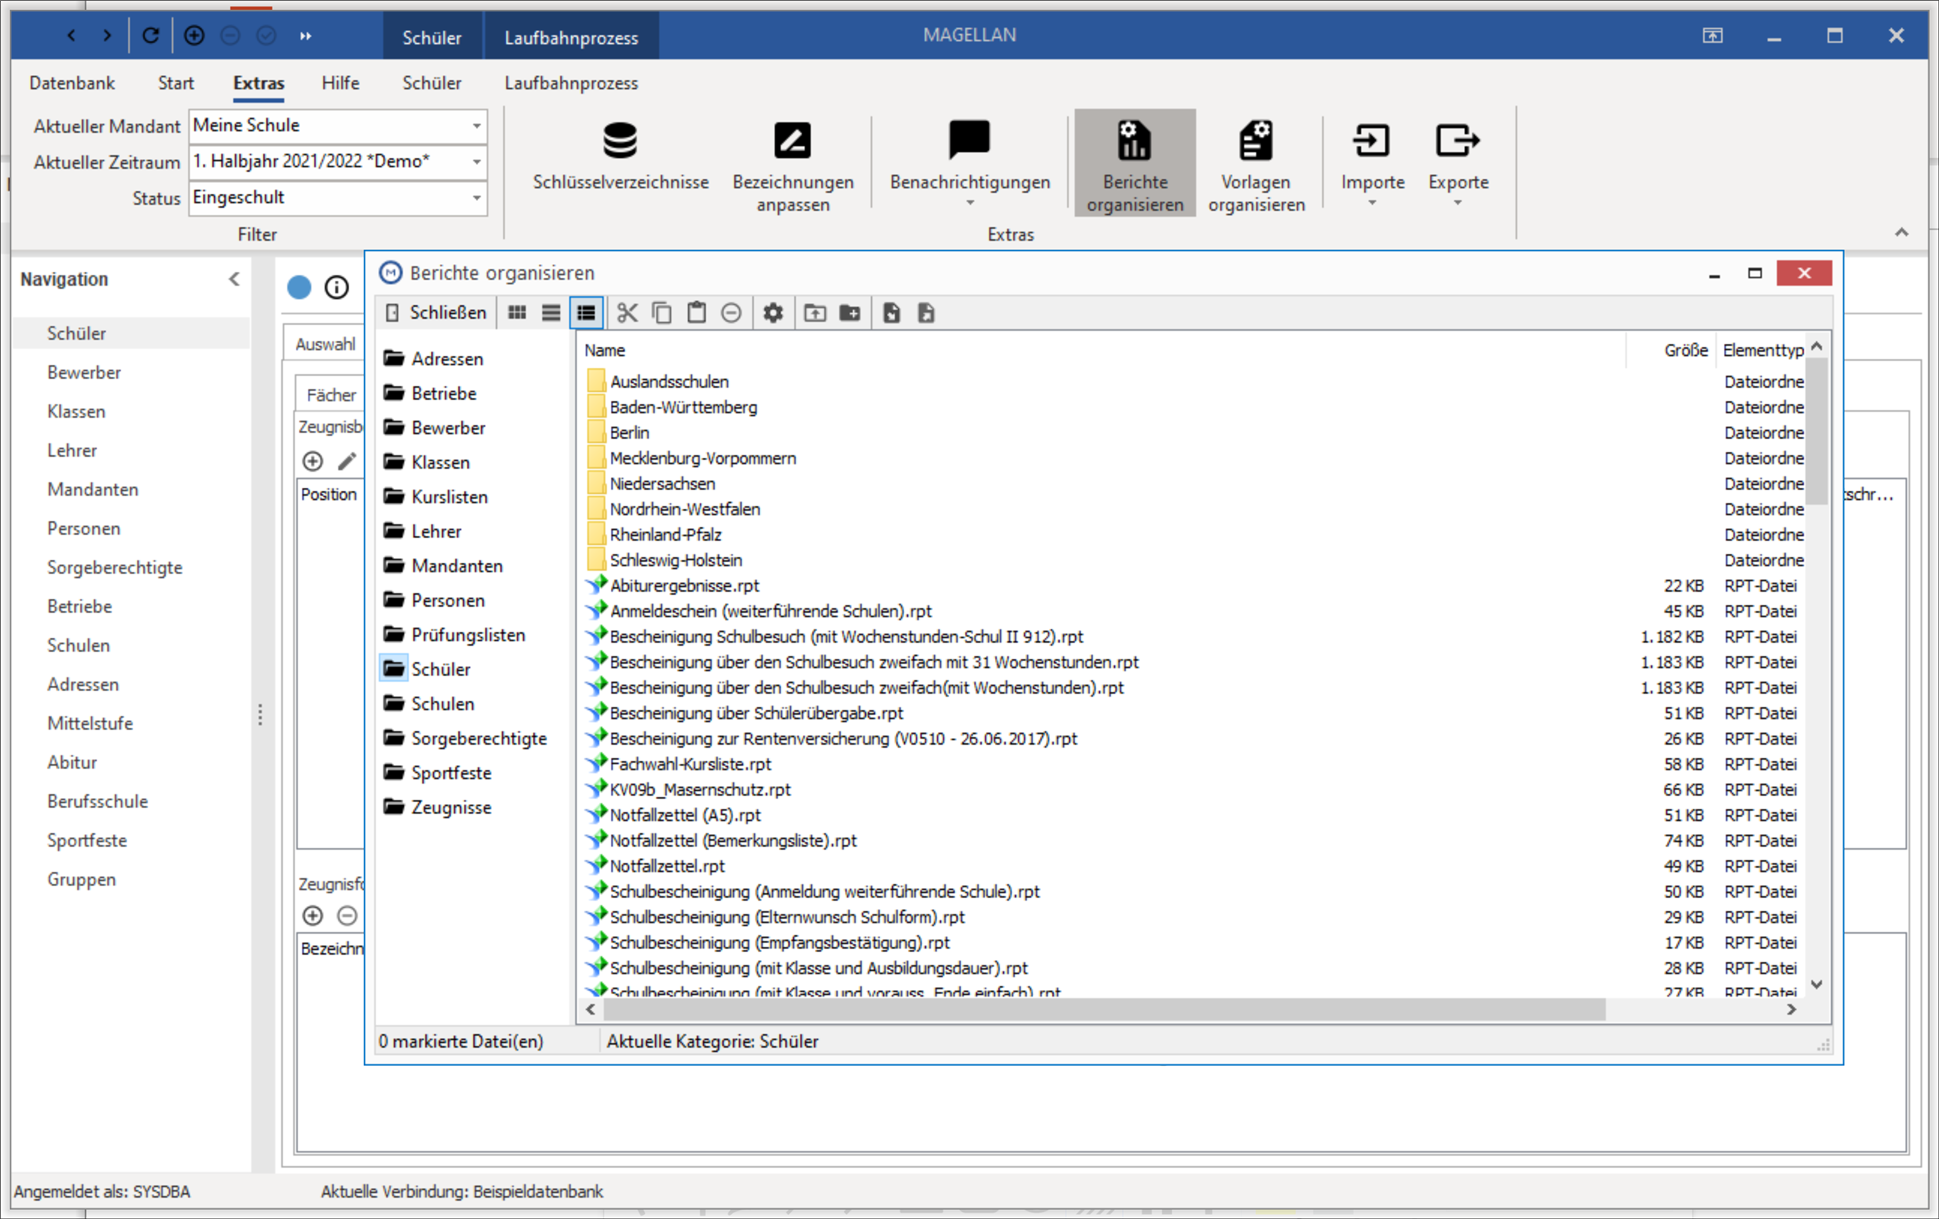Open the Importe menu icon

tap(1371, 141)
